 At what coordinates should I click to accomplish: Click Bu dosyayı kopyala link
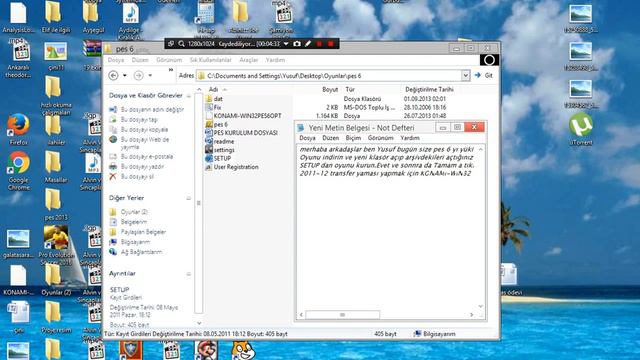[x=144, y=129]
